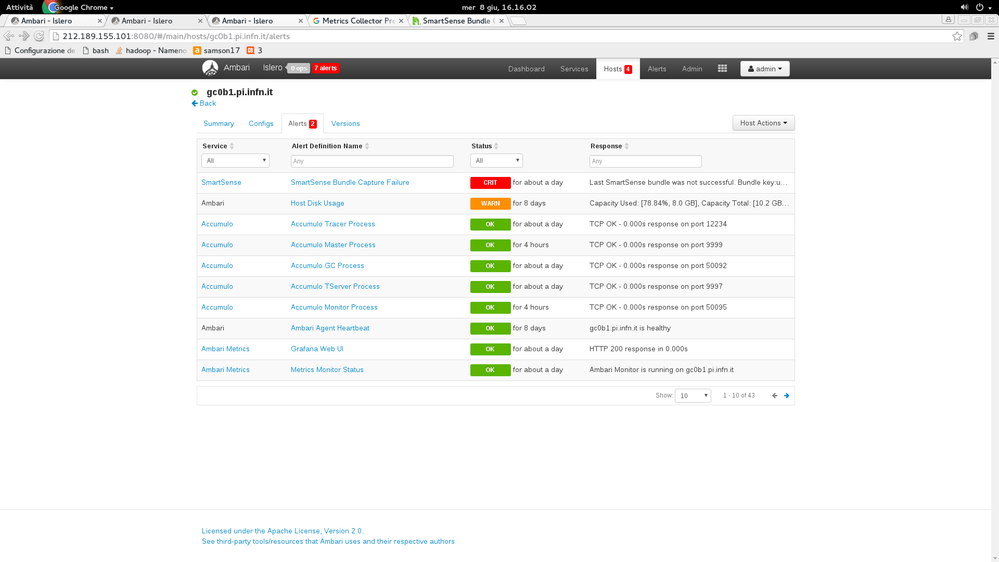Open Accumulo Master Process alert

click(x=333, y=245)
